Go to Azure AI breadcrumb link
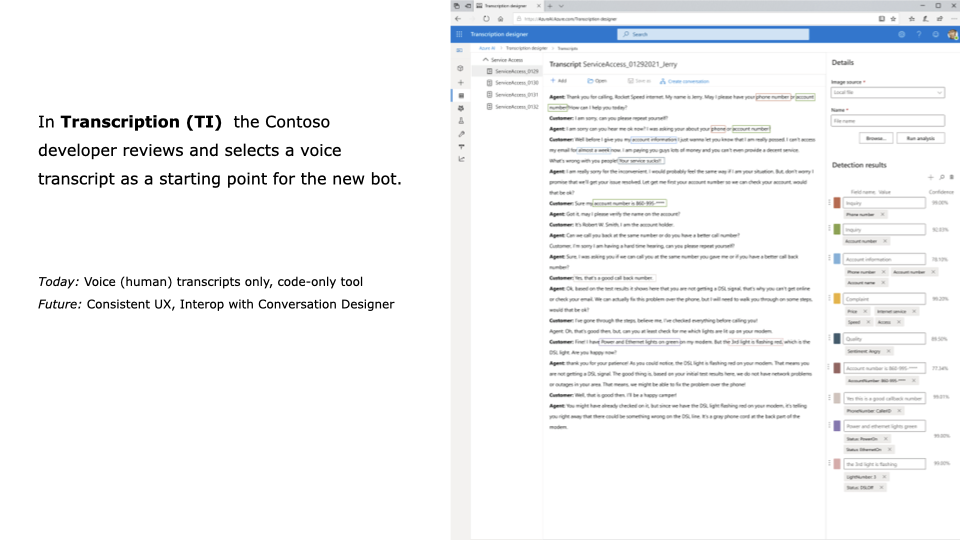This screenshot has width=960, height=540. tap(487, 48)
